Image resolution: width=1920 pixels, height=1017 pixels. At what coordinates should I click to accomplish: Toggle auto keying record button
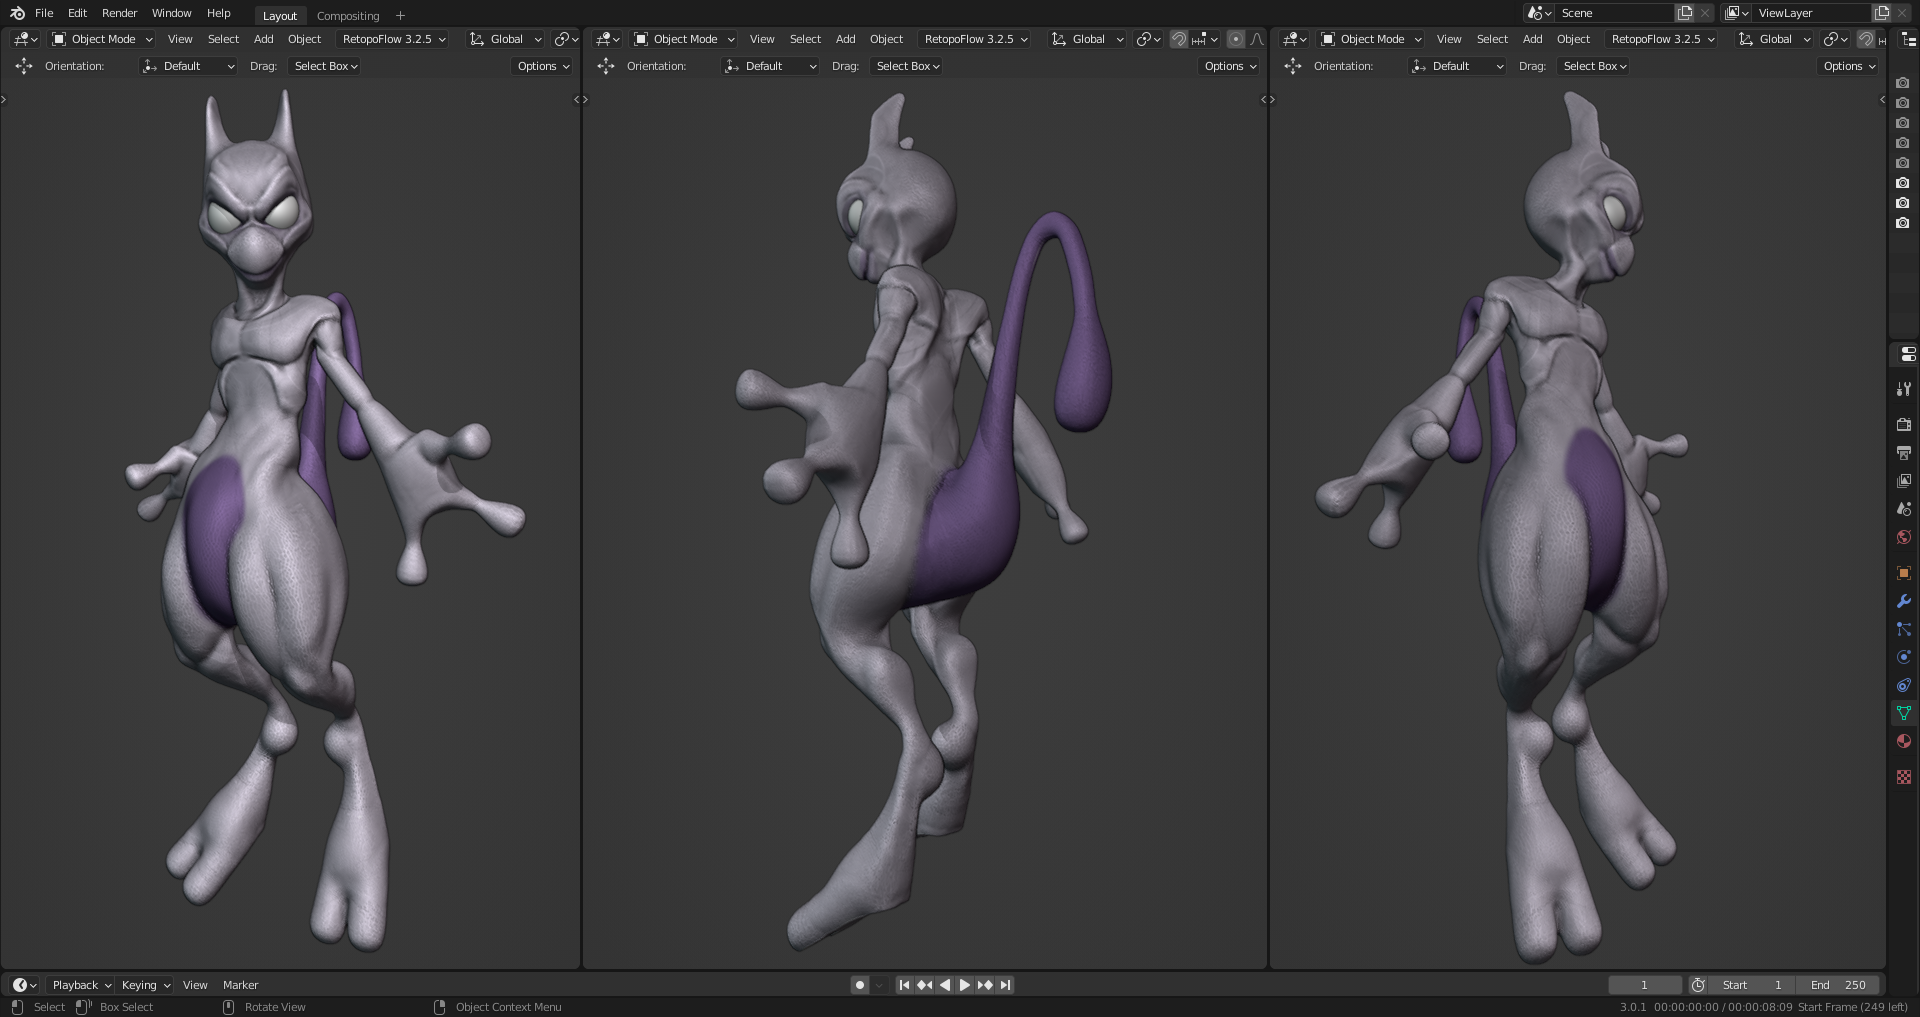(x=859, y=985)
